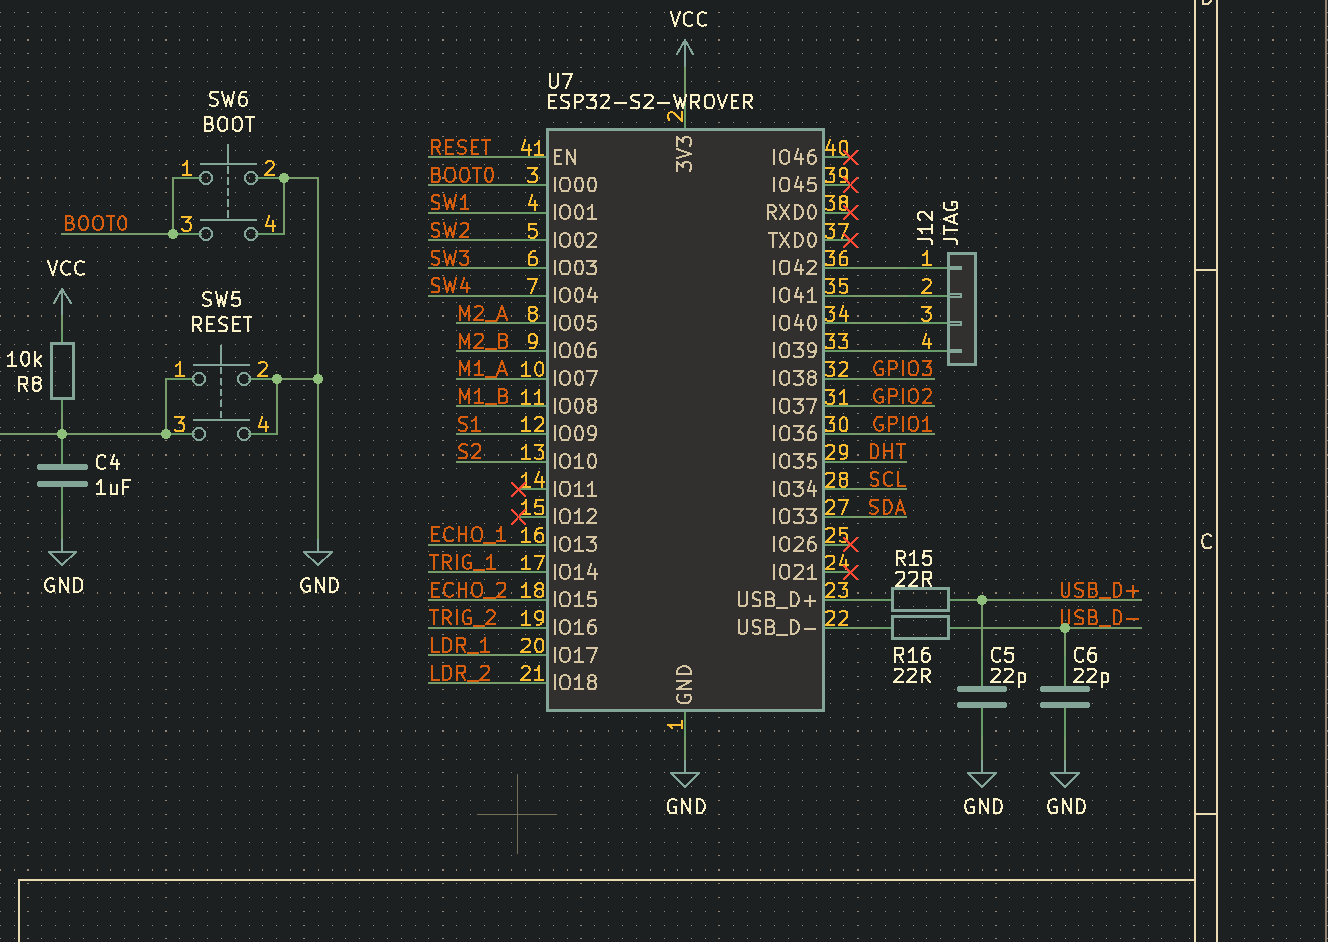Select the BOOT0 net label near SW6
Image resolution: width=1328 pixels, height=942 pixels.
click(x=96, y=223)
